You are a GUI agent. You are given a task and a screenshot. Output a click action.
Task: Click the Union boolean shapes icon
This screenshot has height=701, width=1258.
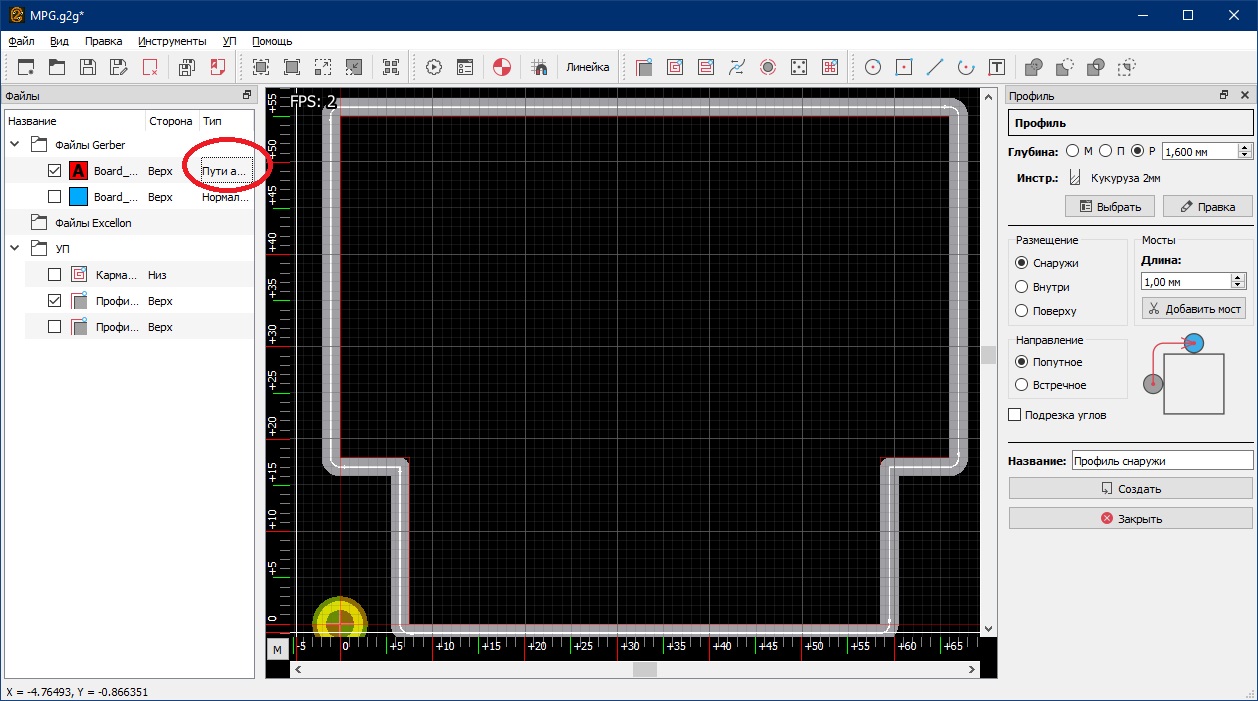(1034, 67)
